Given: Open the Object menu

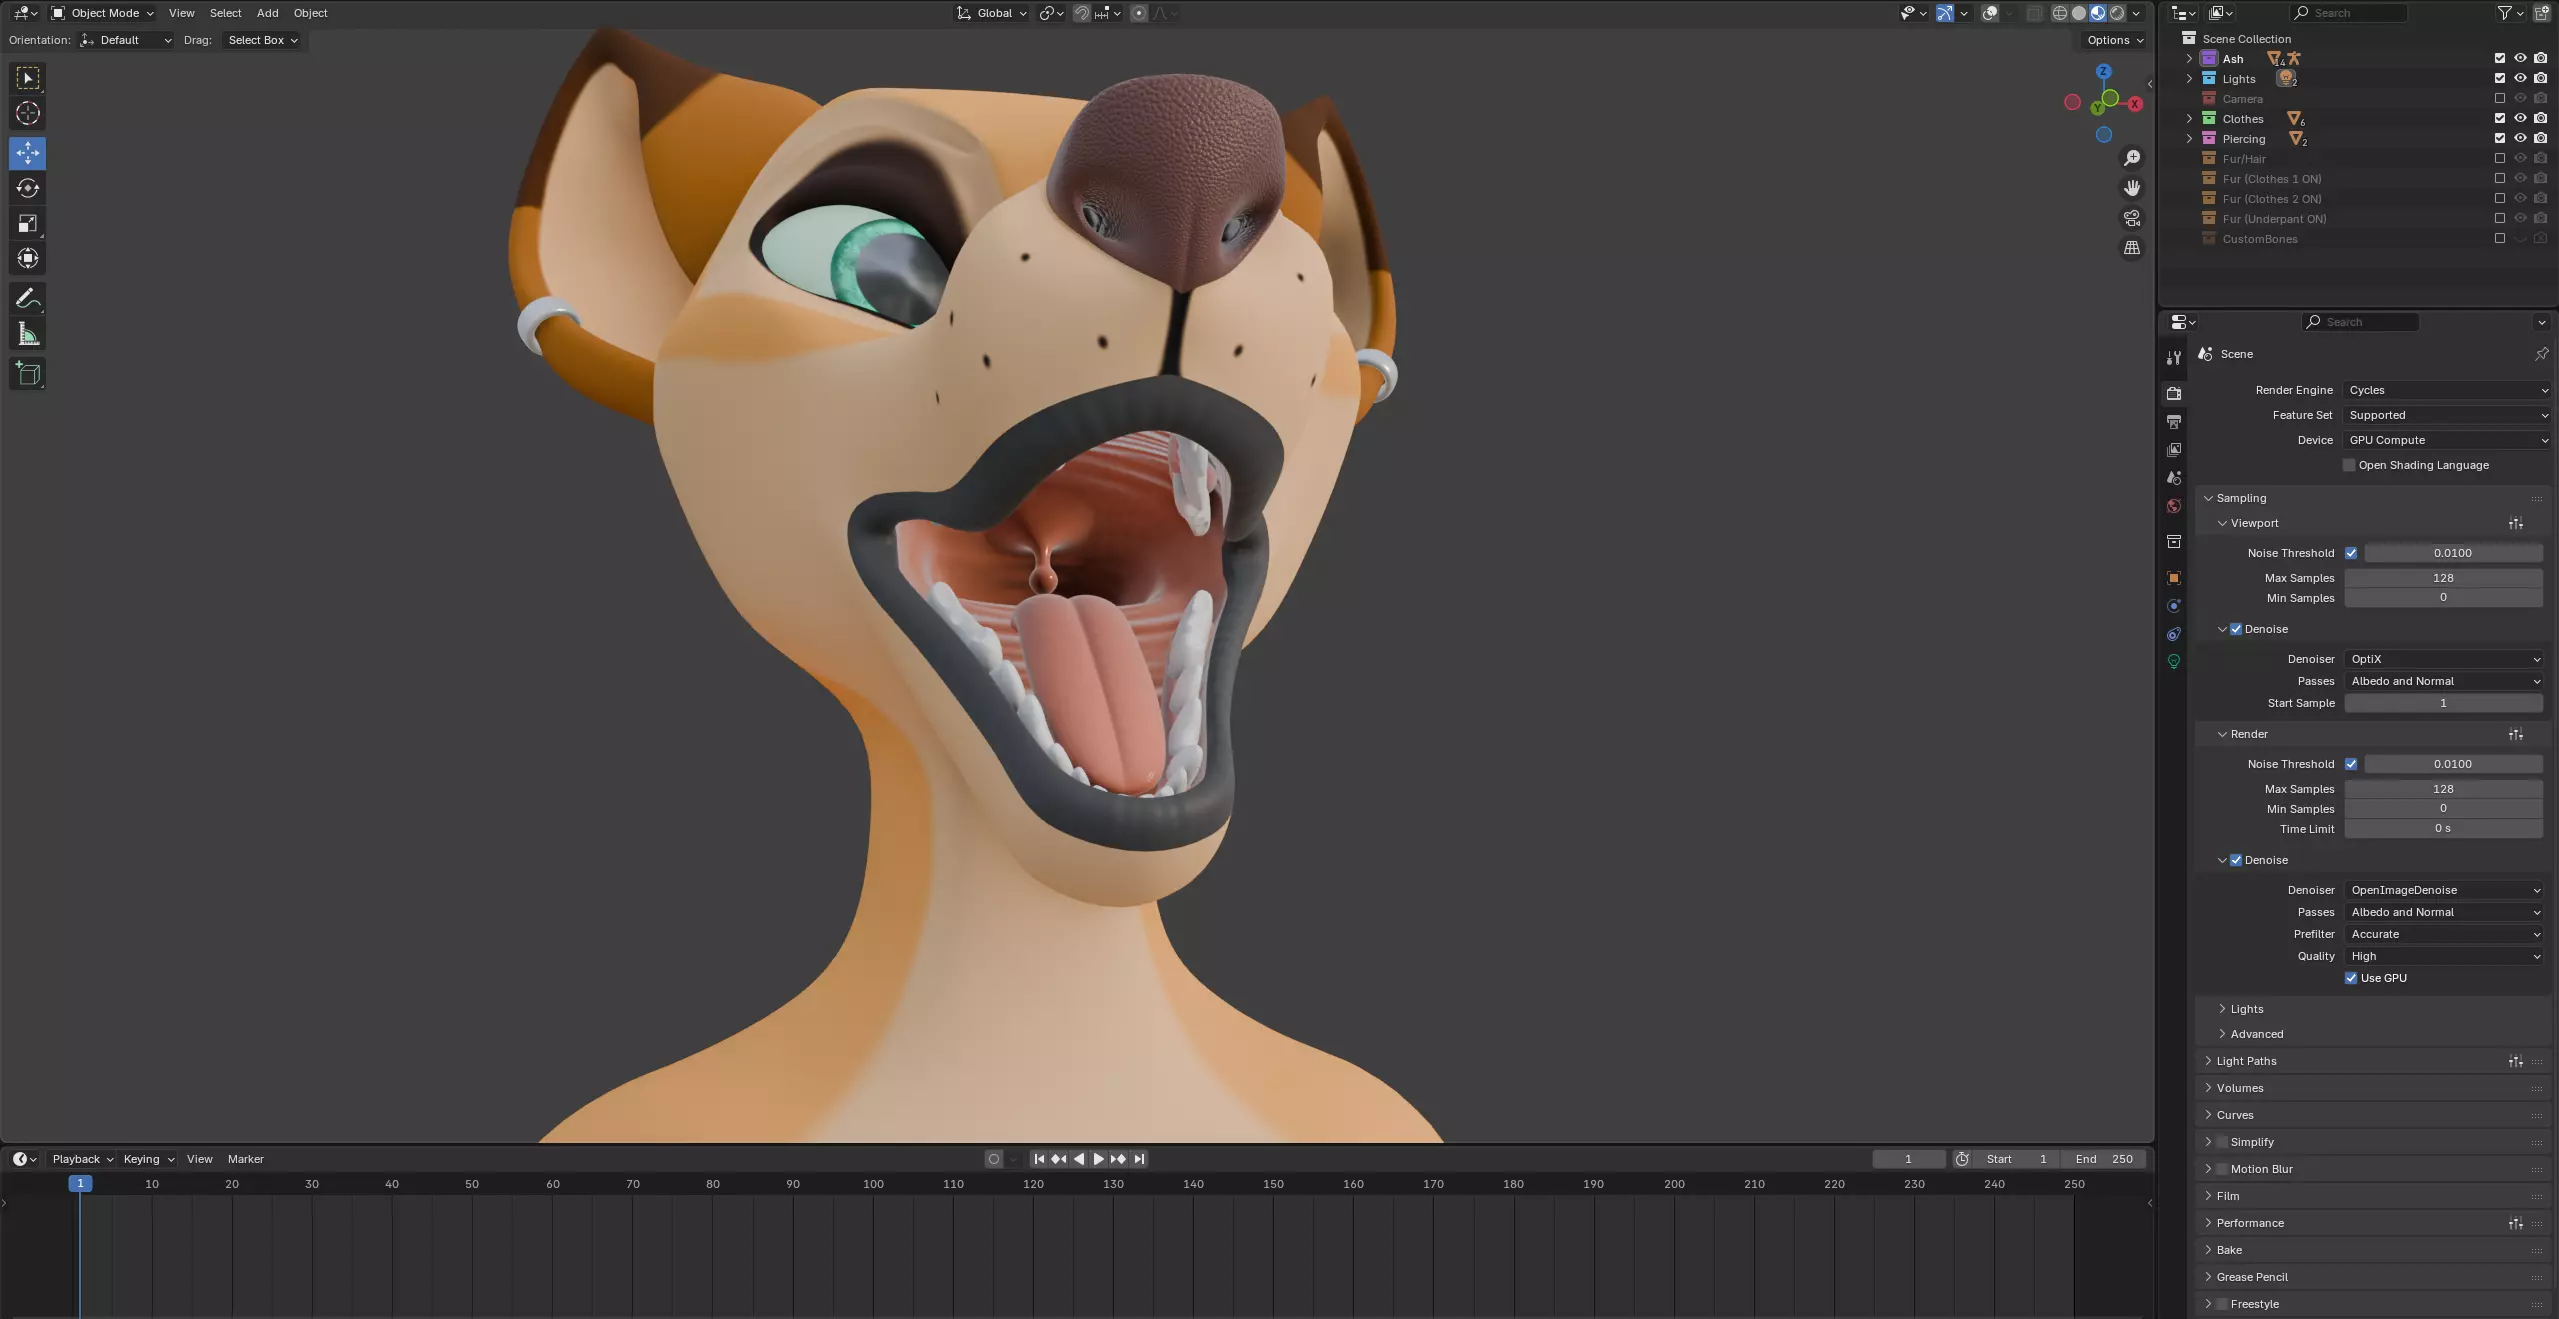Looking at the screenshot, I should pyautogui.click(x=310, y=13).
